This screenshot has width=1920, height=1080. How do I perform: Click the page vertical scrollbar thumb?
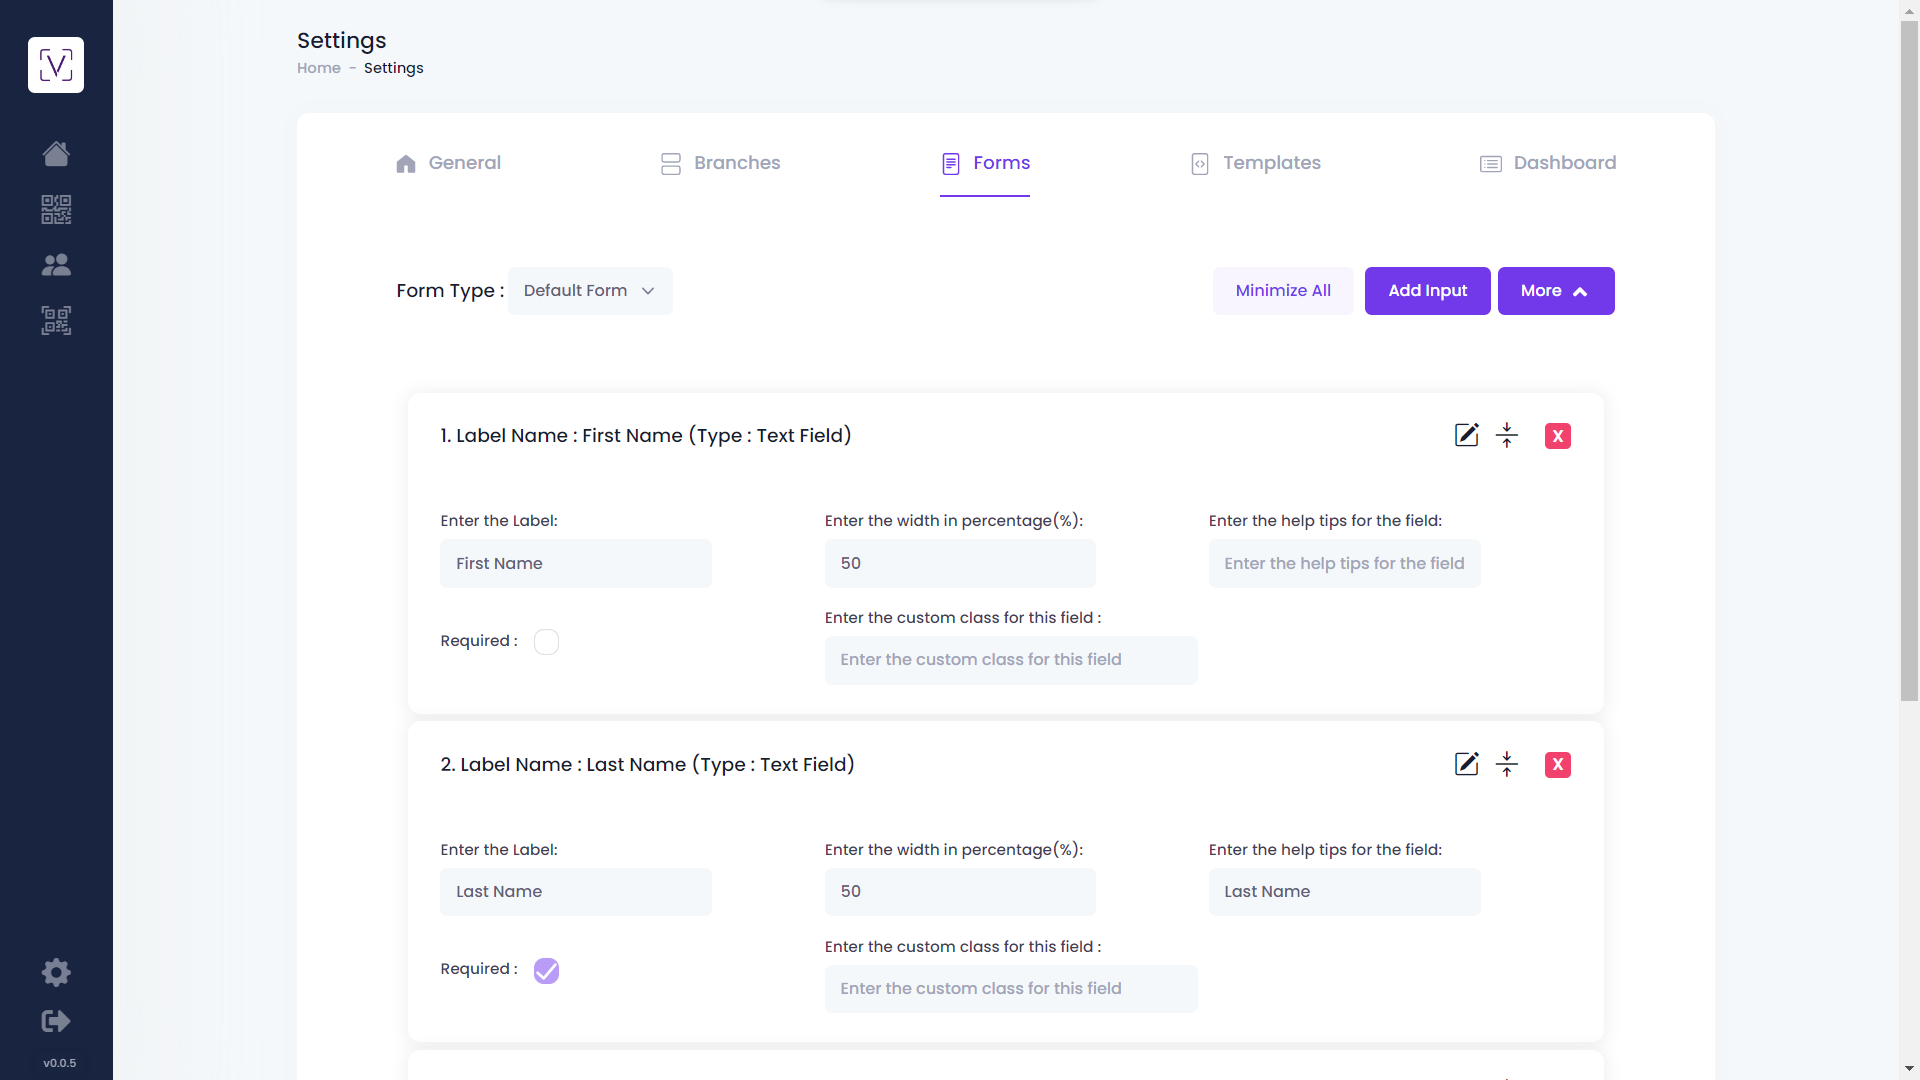pyautogui.click(x=1909, y=360)
